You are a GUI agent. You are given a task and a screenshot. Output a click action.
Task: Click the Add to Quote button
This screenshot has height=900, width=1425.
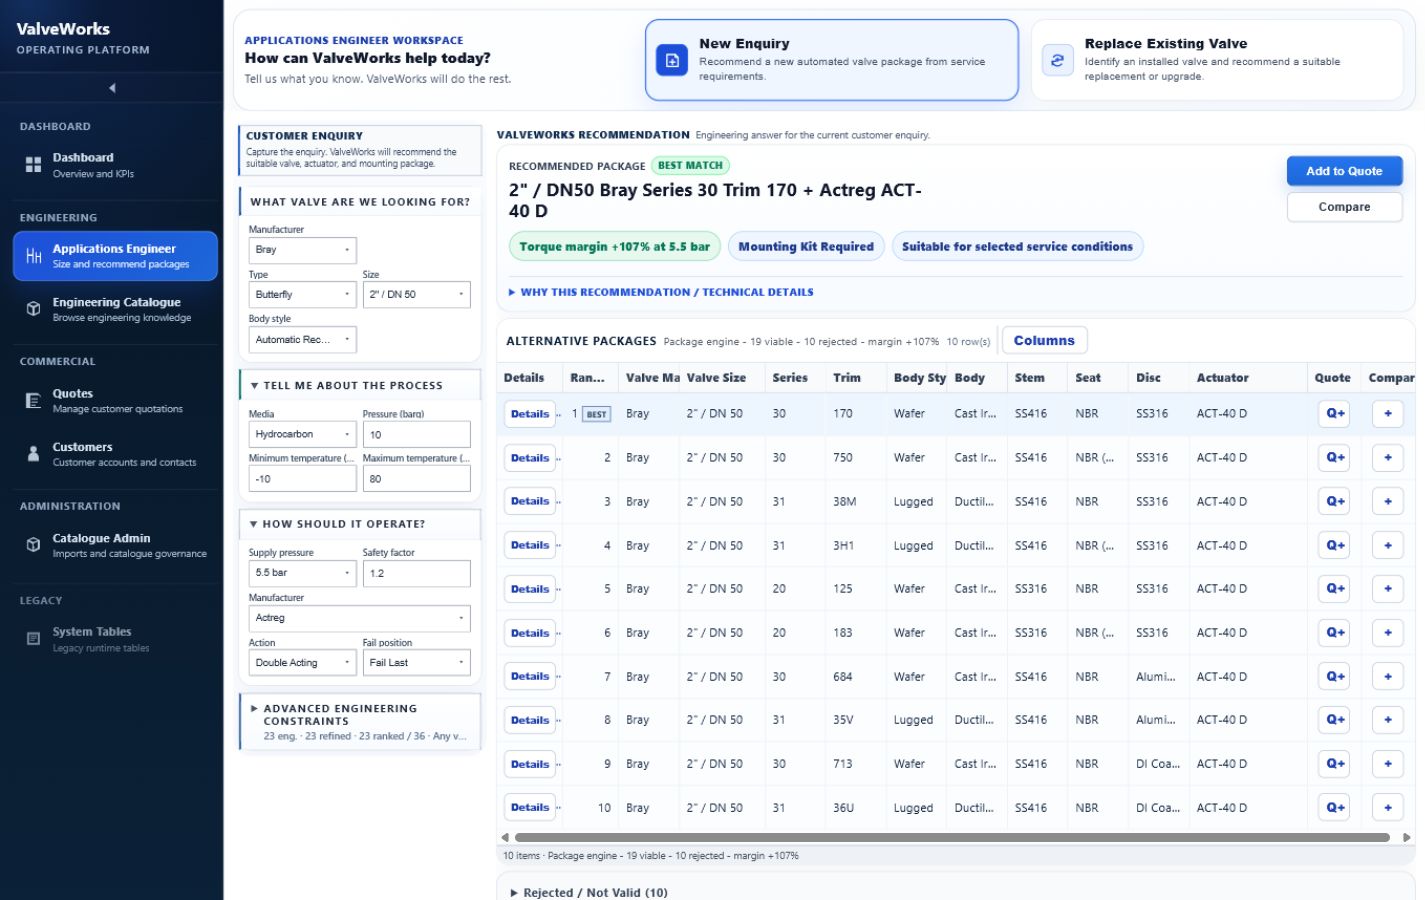pos(1344,171)
